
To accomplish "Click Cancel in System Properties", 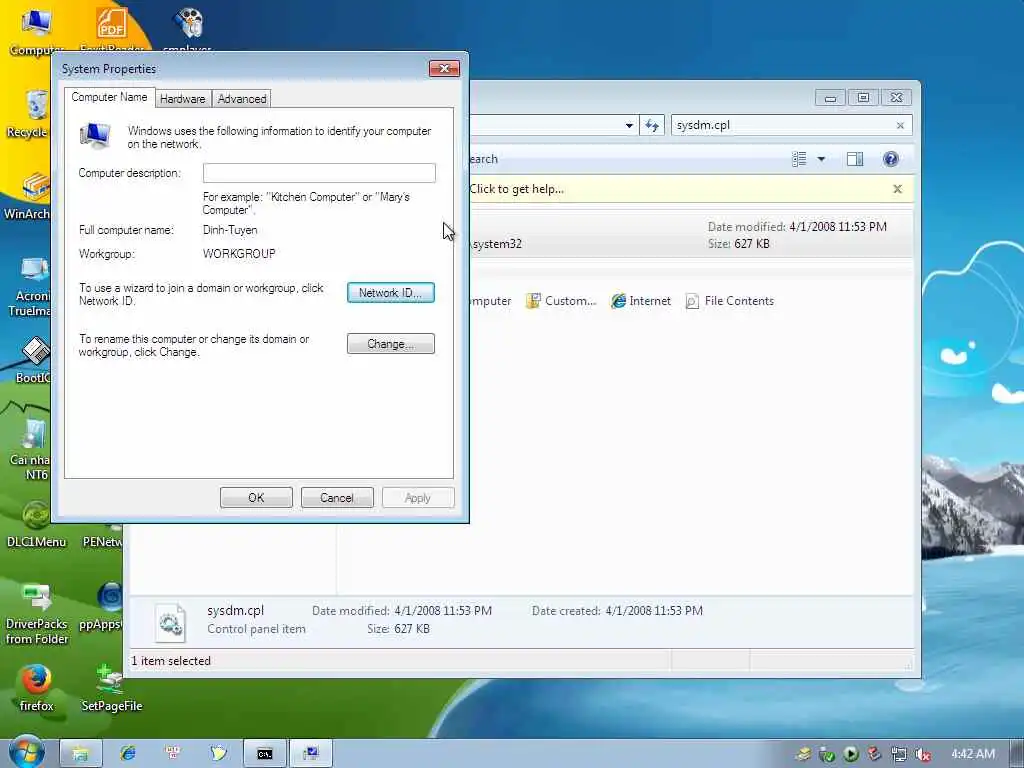I will (337, 498).
